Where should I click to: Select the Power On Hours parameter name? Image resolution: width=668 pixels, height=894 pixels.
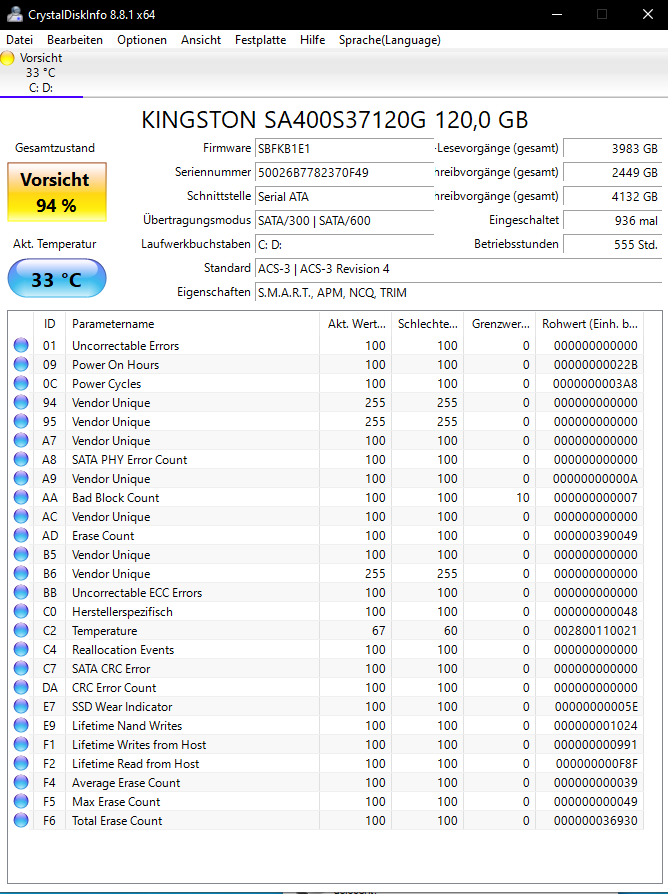point(116,365)
